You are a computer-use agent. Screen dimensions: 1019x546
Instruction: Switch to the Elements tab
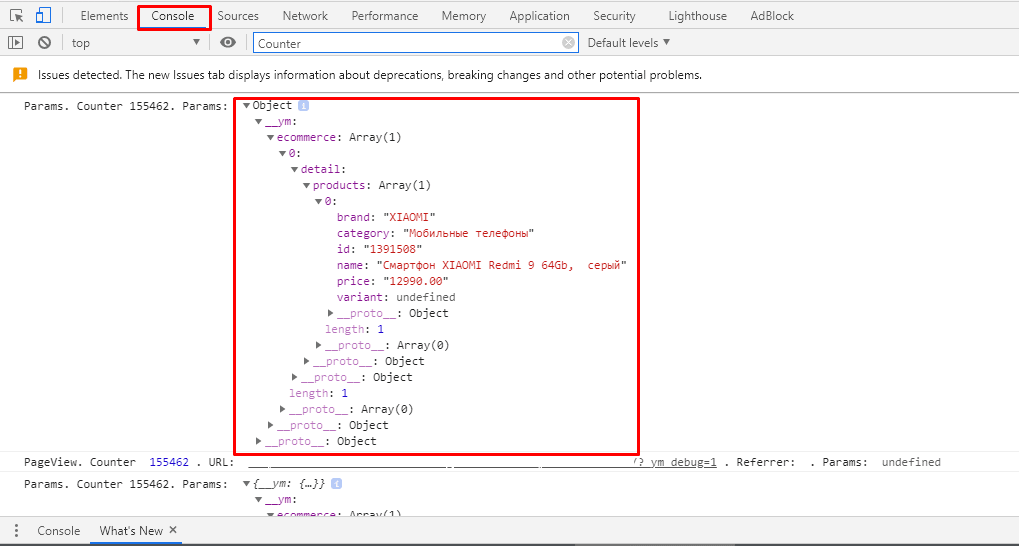(x=105, y=16)
